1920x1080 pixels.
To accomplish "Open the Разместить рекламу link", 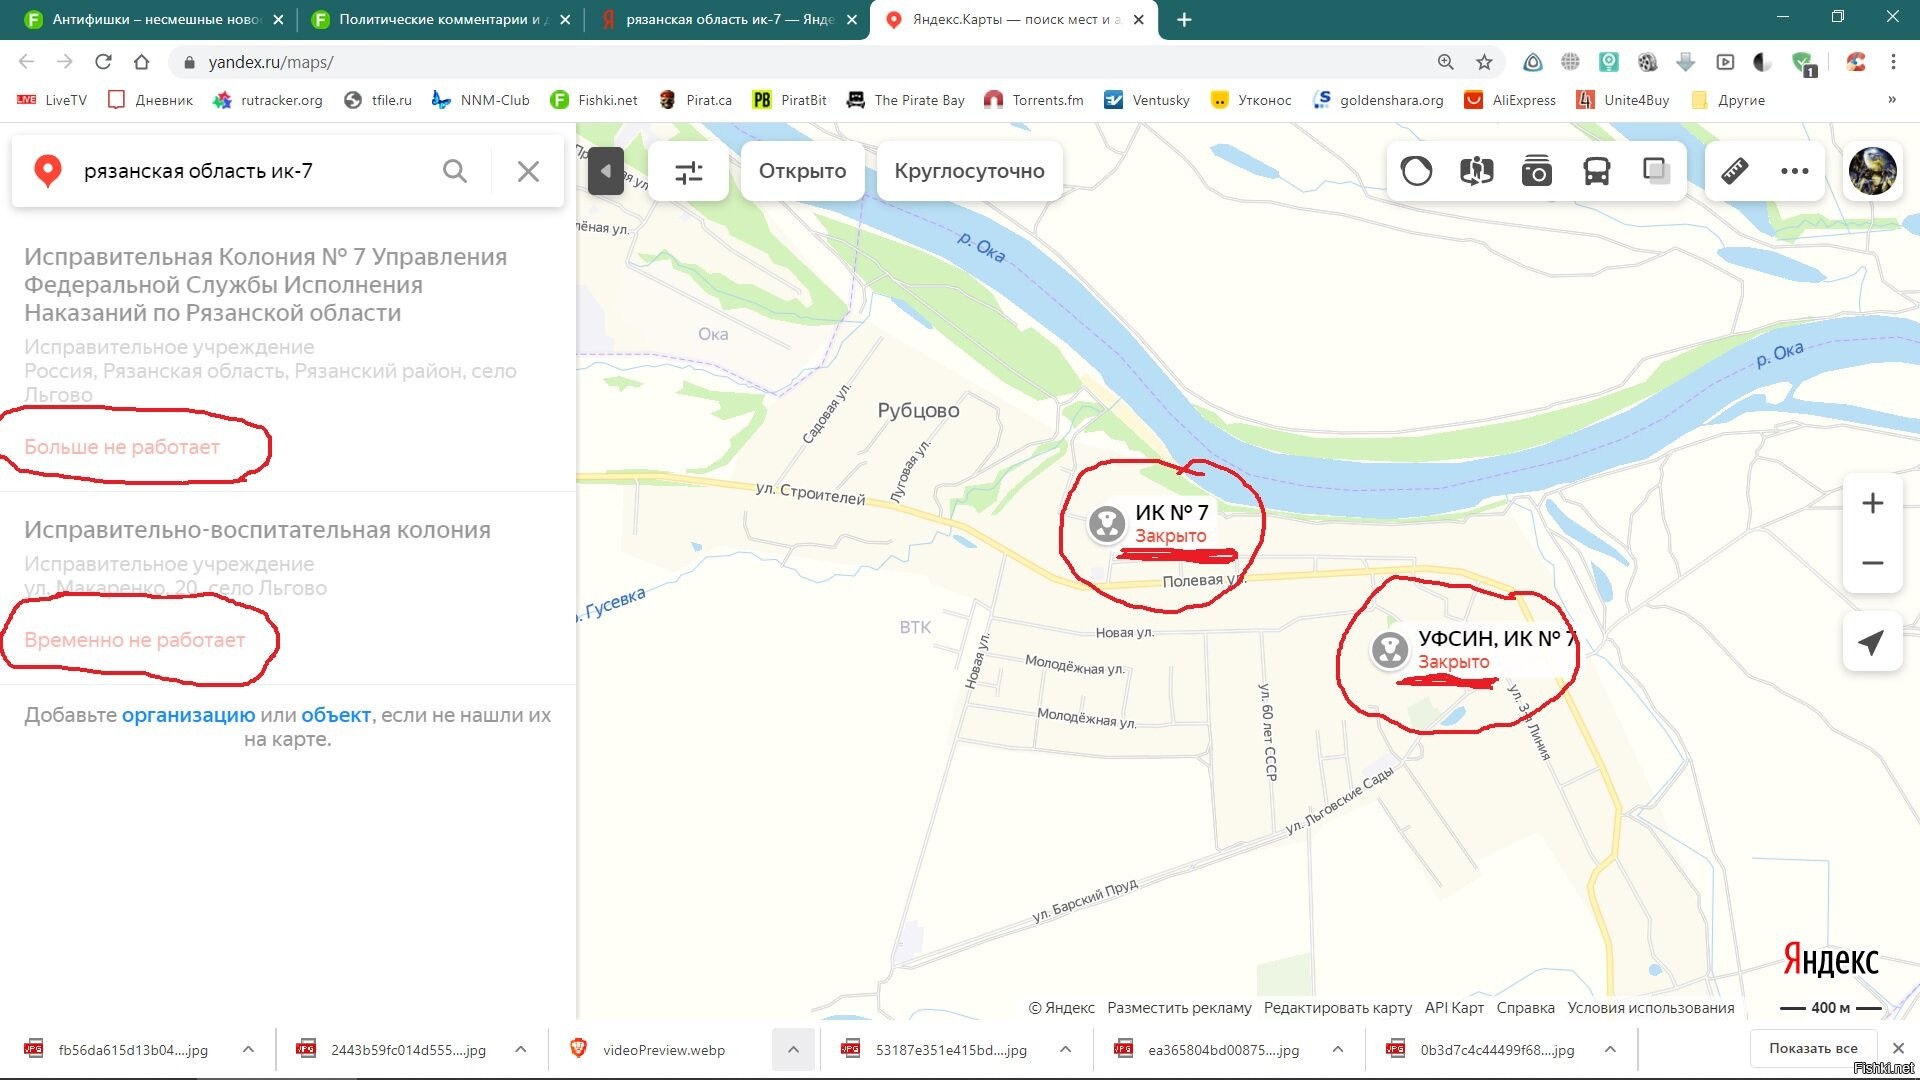I will 1179,1008.
